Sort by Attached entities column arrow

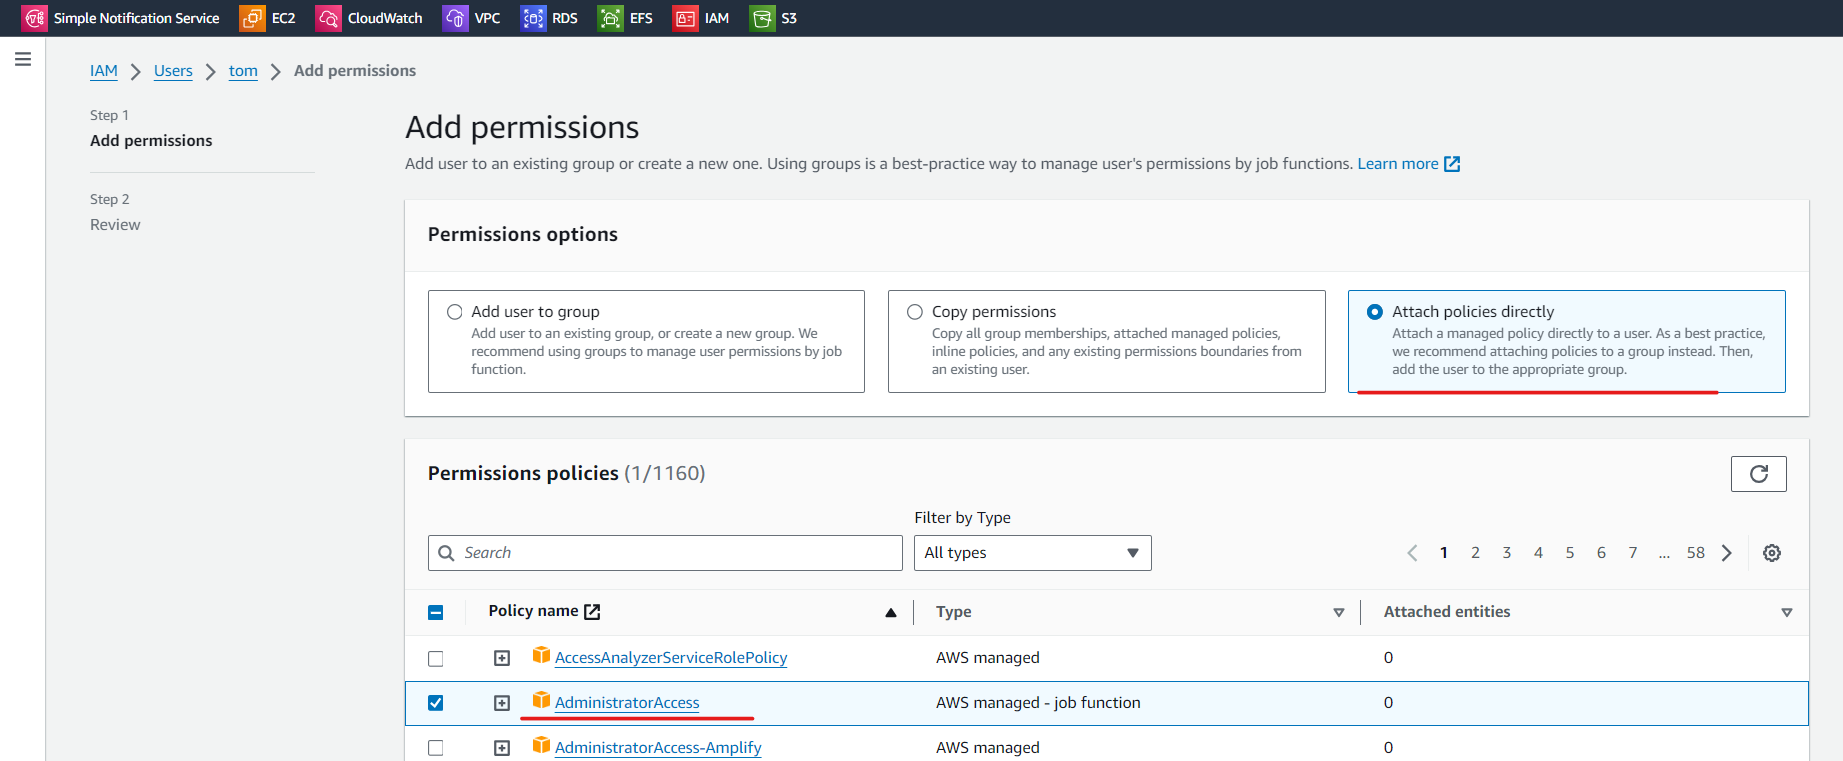pyautogui.click(x=1787, y=612)
